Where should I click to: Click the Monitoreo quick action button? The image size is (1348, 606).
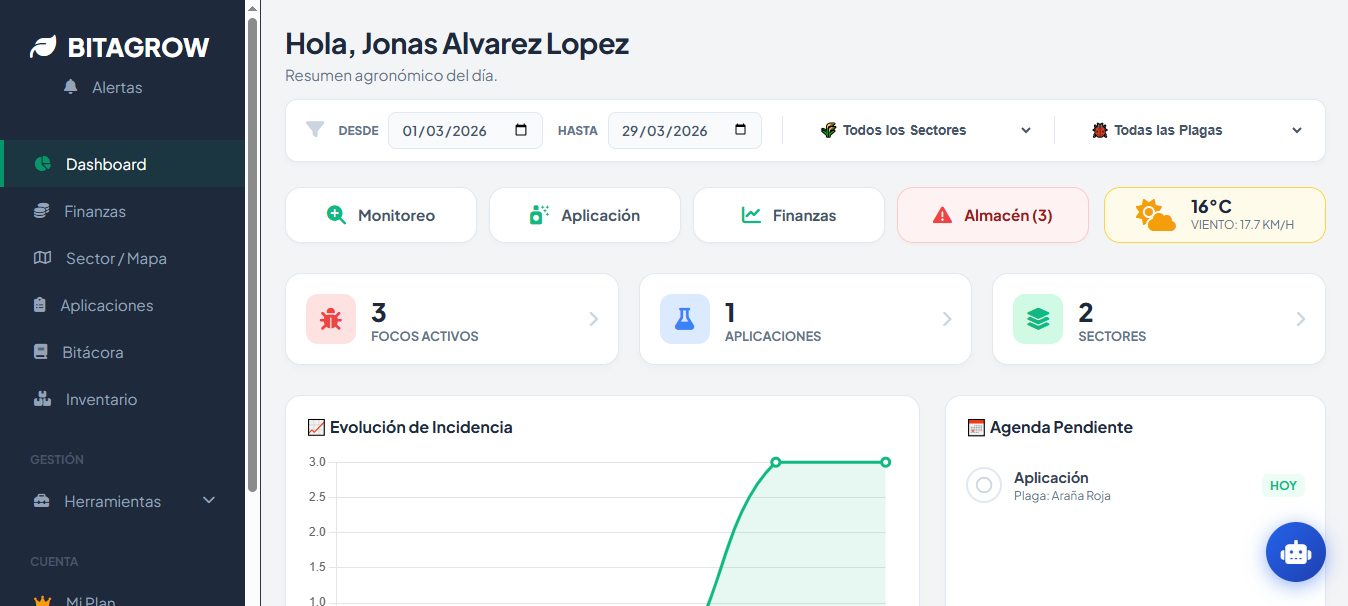tap(381, 215)
